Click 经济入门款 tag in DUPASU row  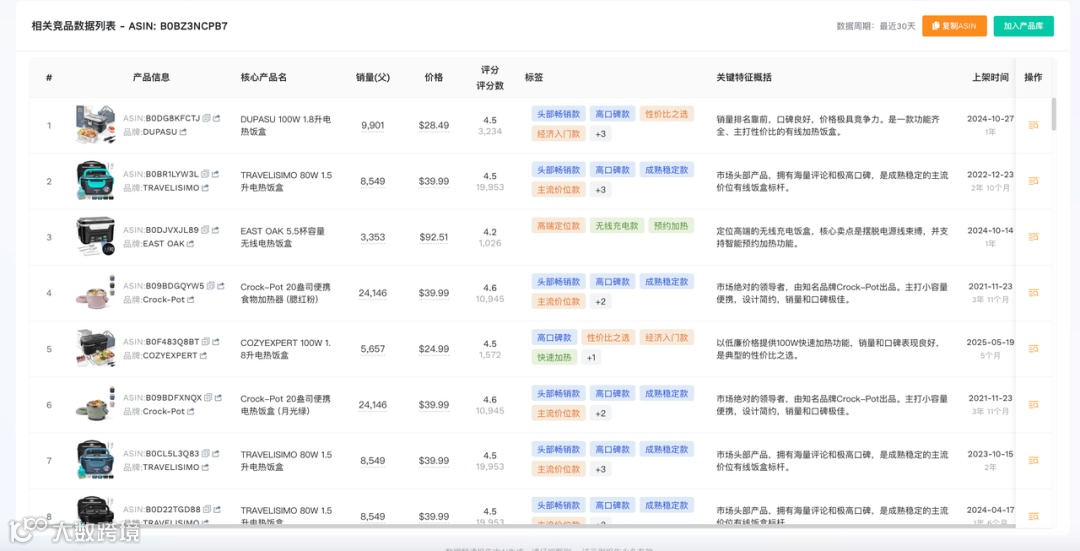558,134
